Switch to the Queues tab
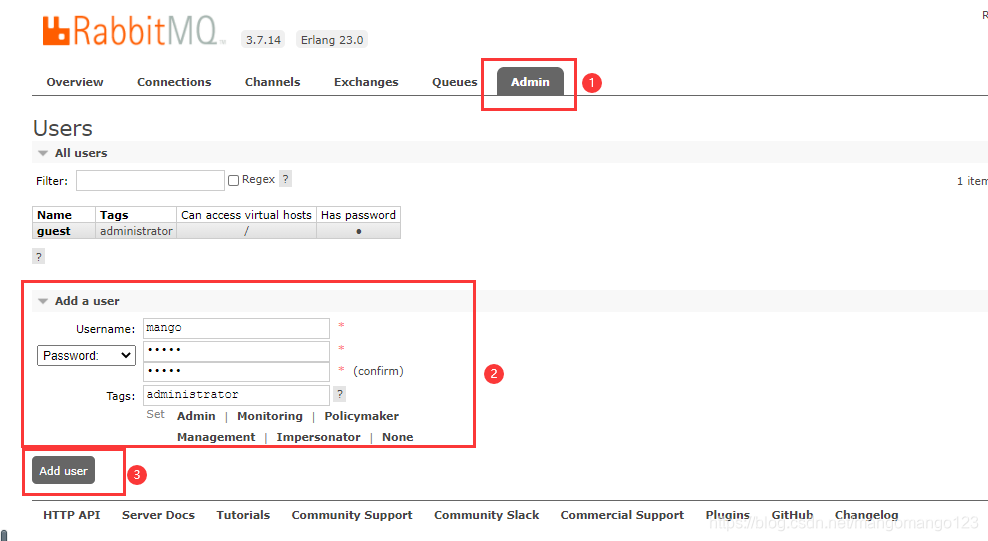988x541 pixels. coord(454,82)
